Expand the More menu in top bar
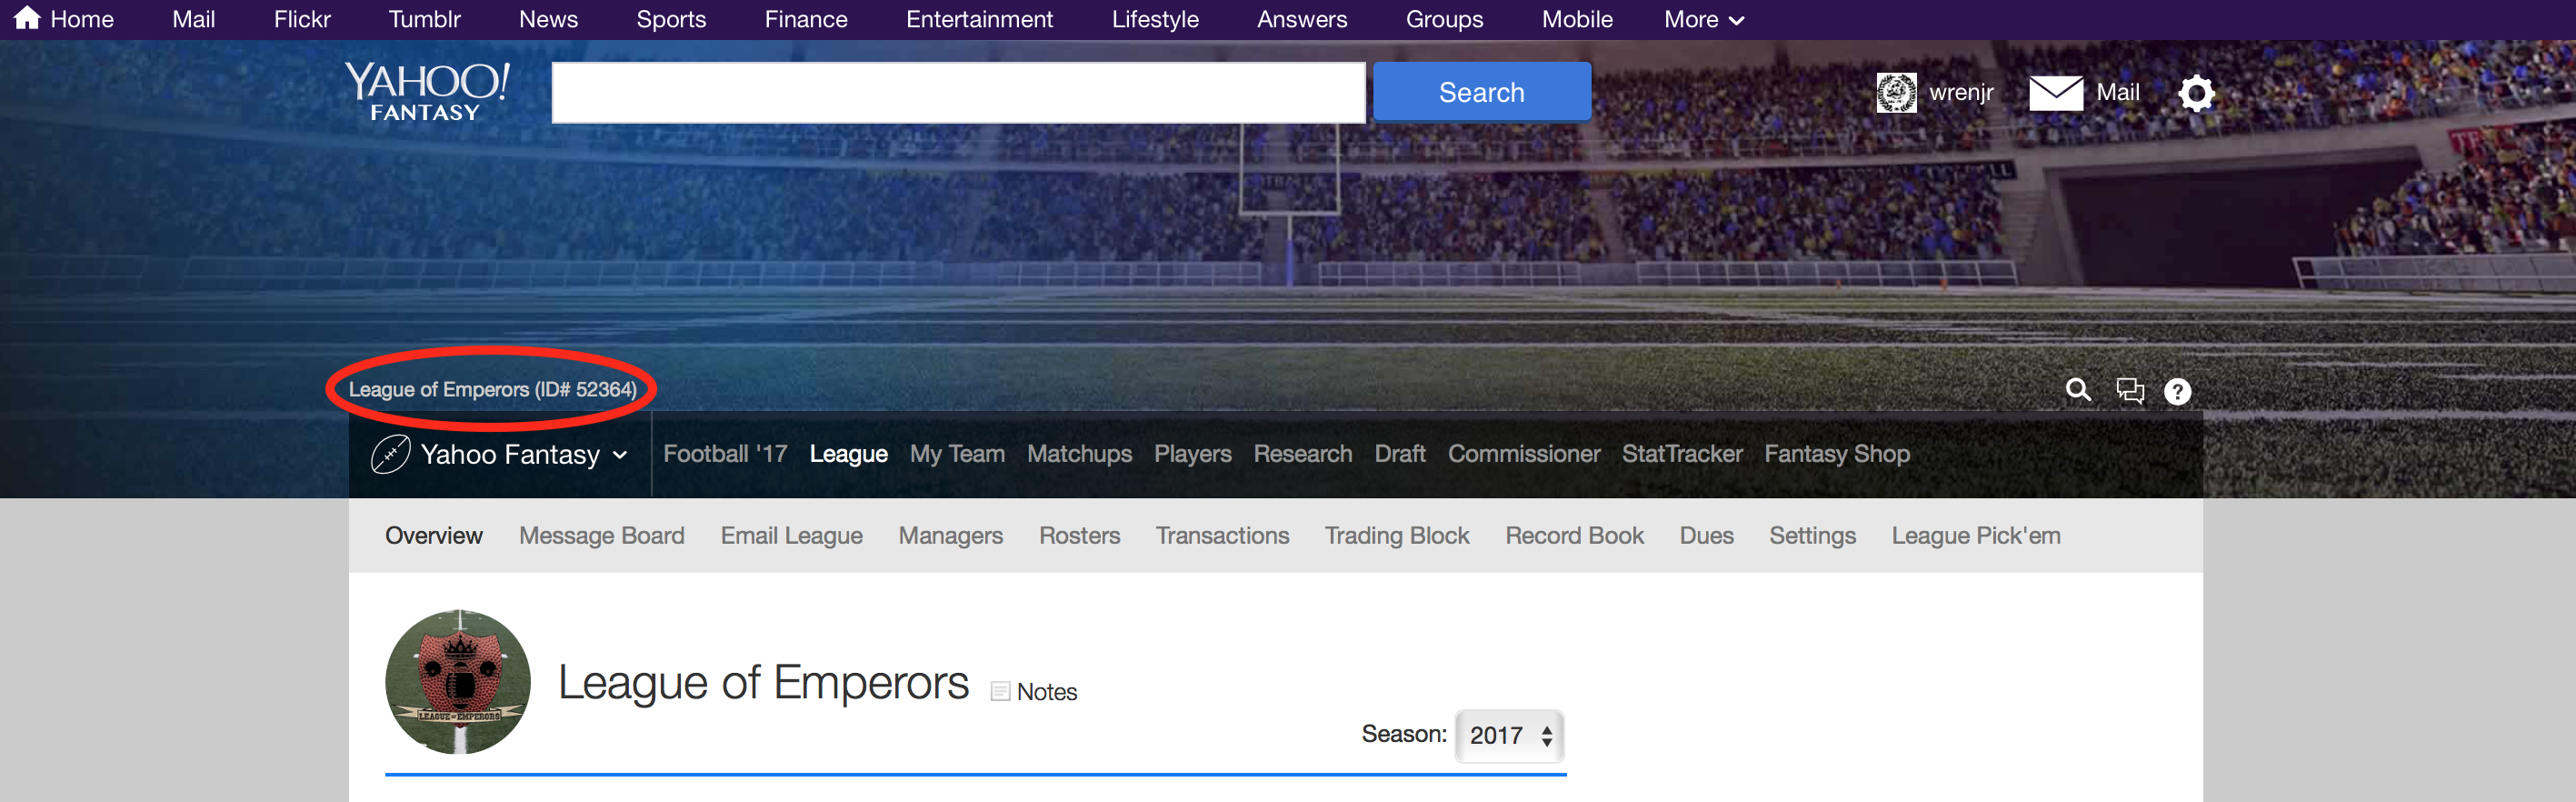The height and width of the screenshot is (802, 2576). 1704,19
